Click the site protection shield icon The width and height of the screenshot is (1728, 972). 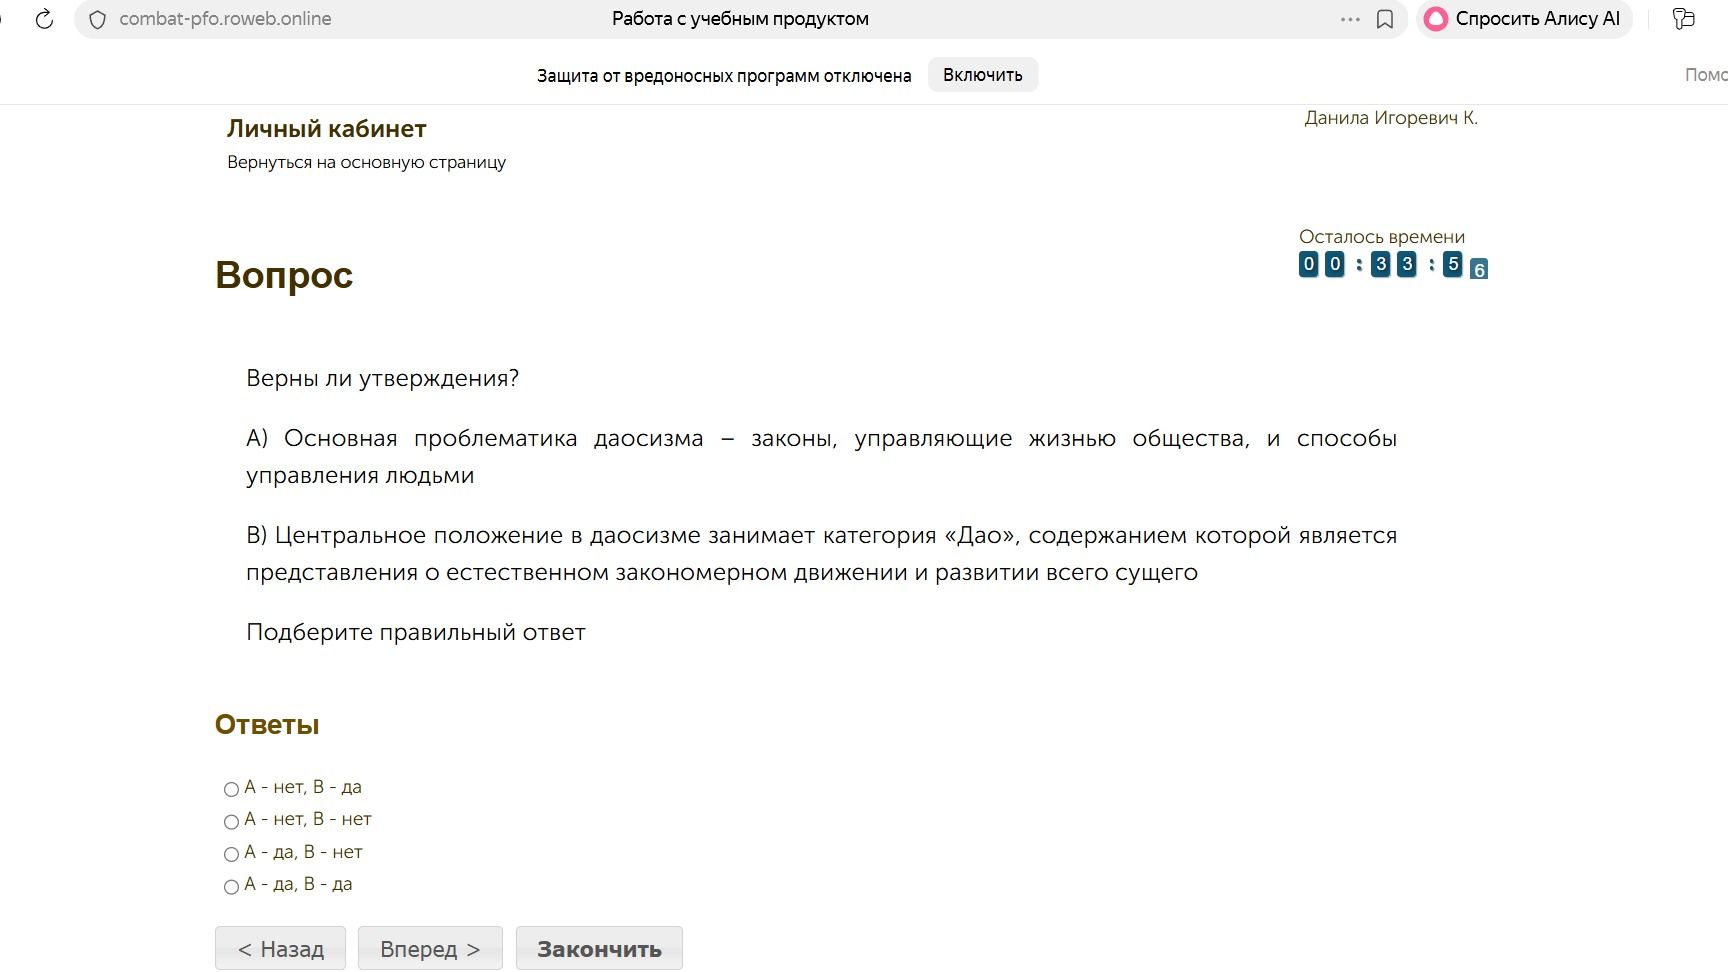(97, 19)
